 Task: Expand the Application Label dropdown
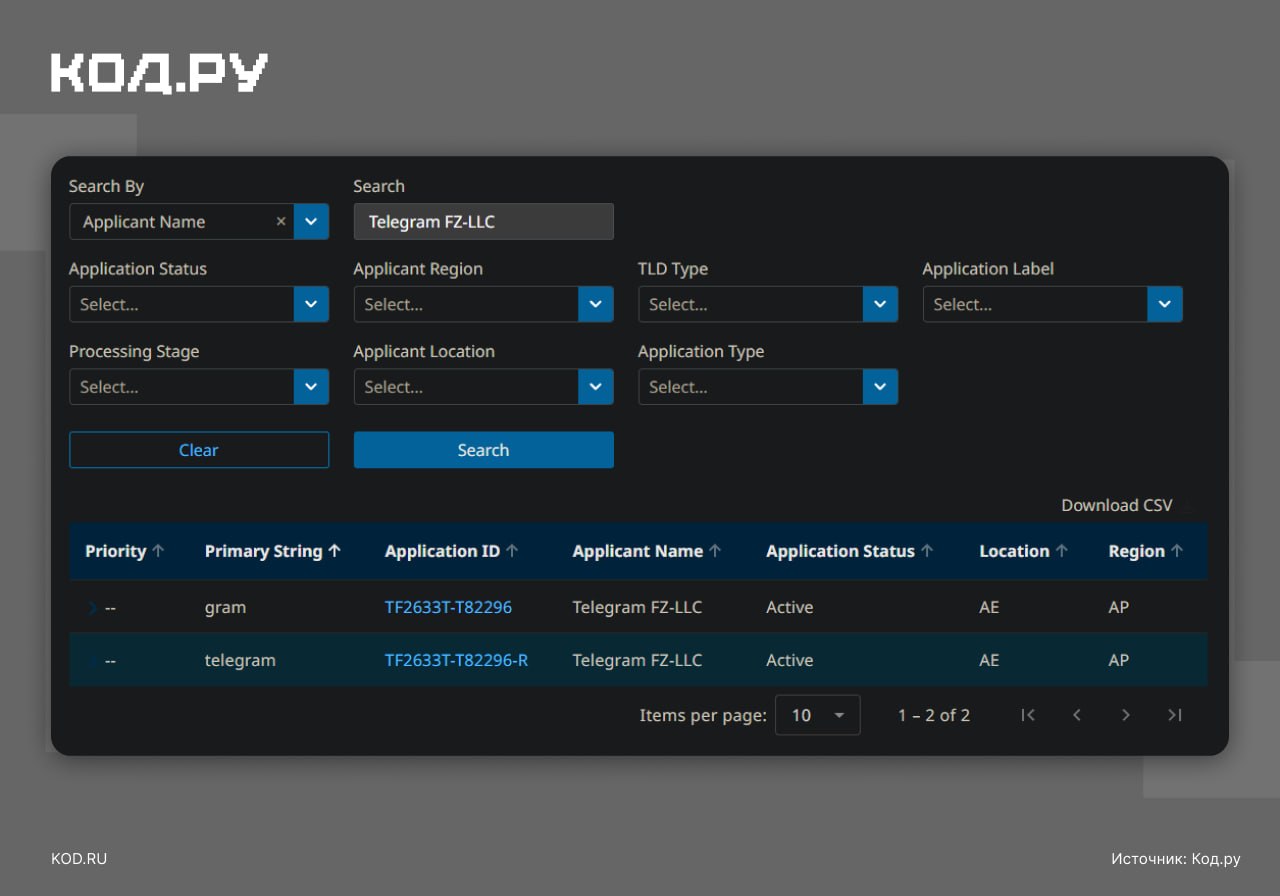tap(1165, 304)
